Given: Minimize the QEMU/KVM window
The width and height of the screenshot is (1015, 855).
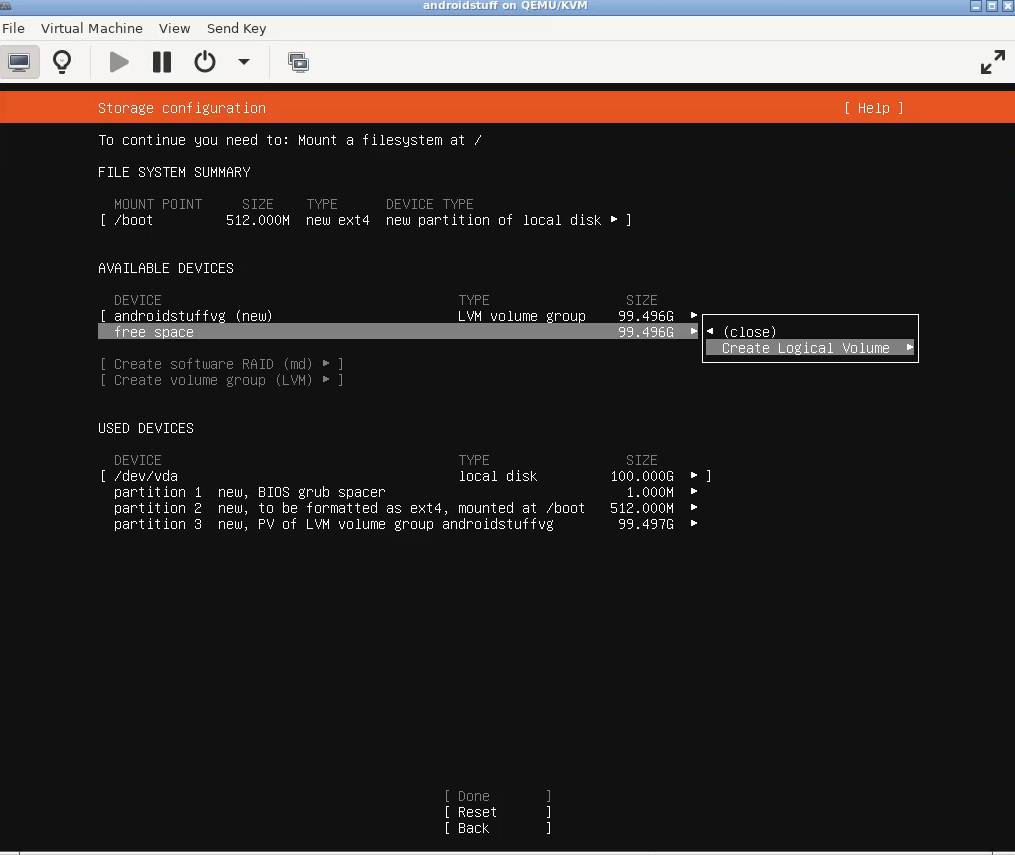Looking at the screenshot, I should [976, 6].
